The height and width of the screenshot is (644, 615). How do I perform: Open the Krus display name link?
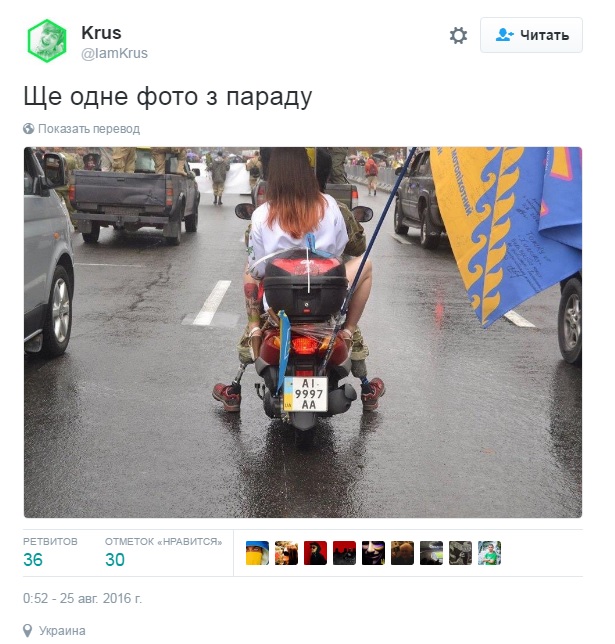pyautogui.click(x=101, y=32)
